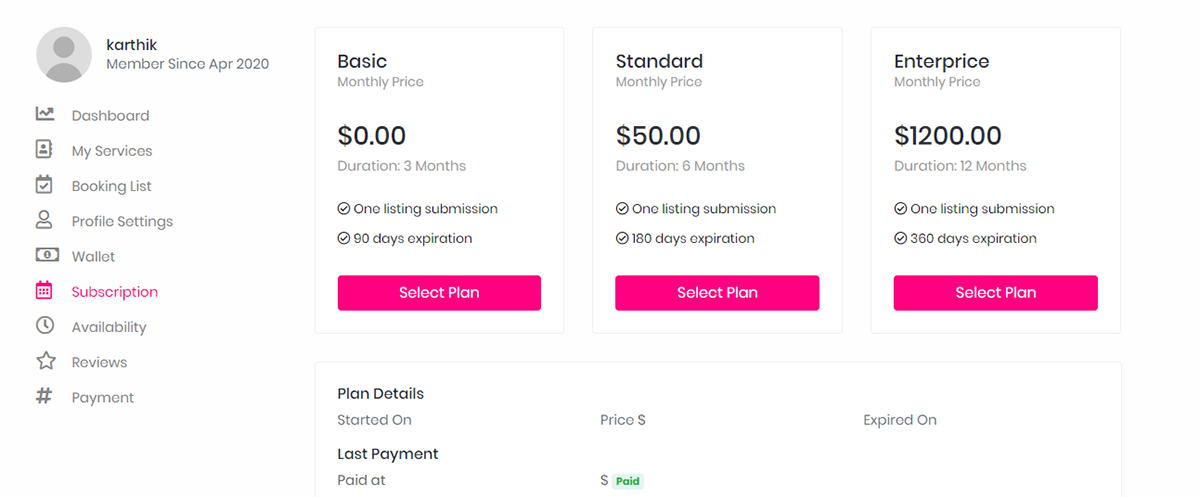Screen dimensions: 1200x497
Task: Click the My Services icon
Action: pyautogui.click(x=44, y=149)
